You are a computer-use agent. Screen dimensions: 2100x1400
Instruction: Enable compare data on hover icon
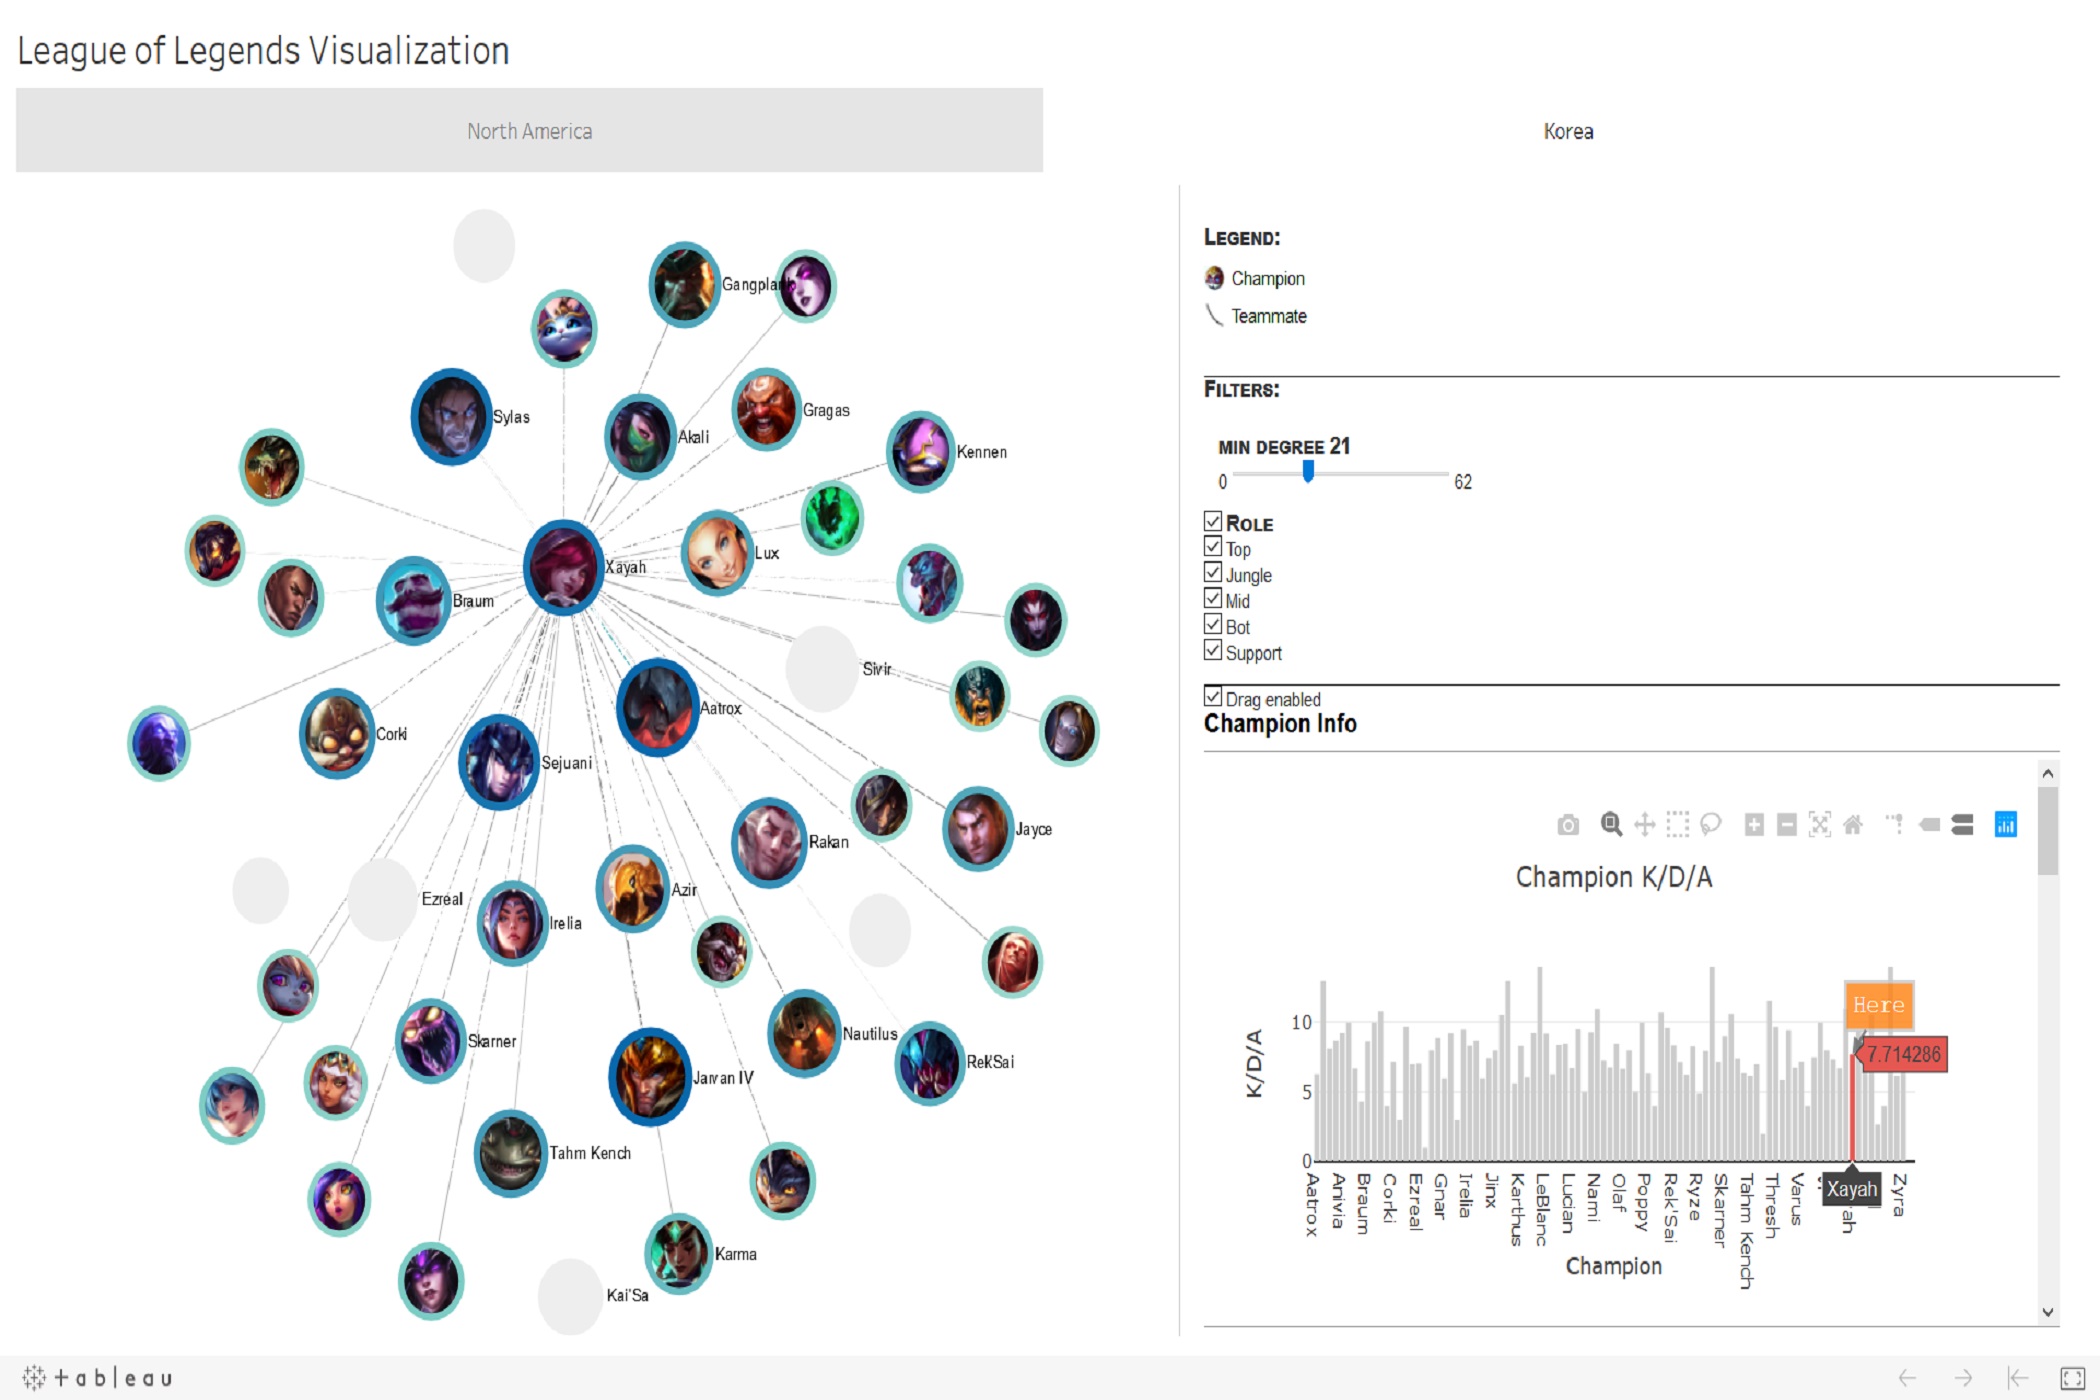click(x=1962, y=825)
